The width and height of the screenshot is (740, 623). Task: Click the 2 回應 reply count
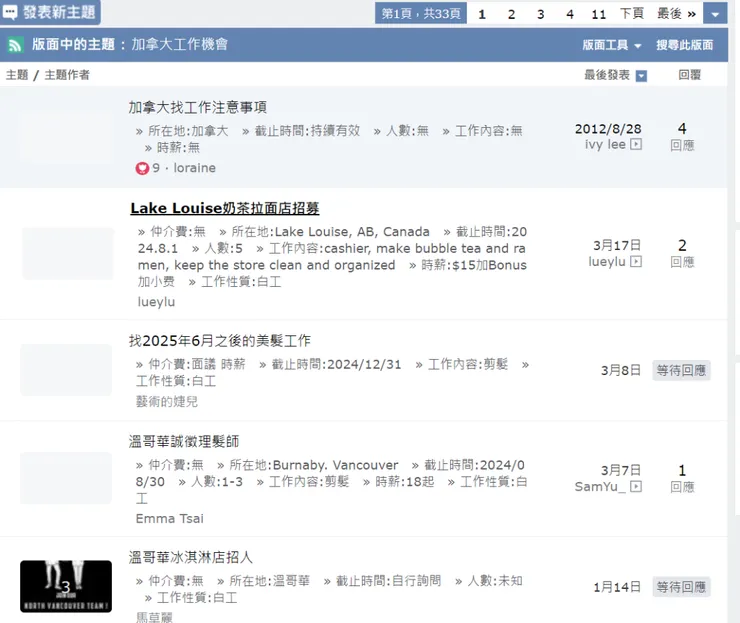pos(682,253)
